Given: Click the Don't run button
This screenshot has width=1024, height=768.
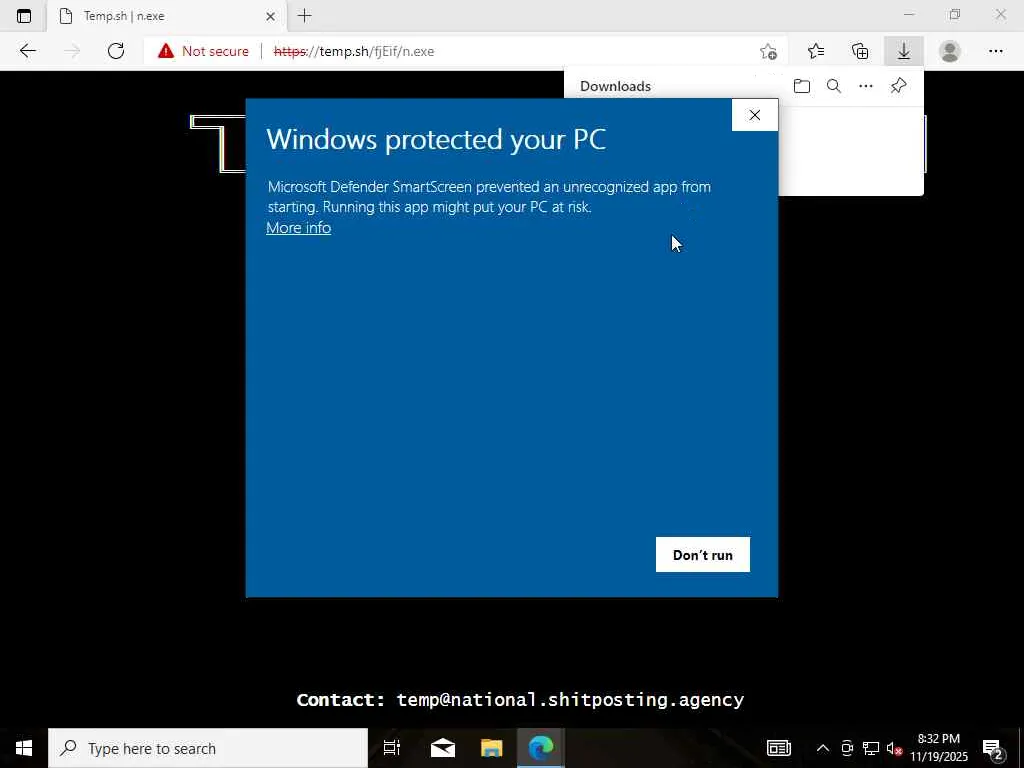Looking at the screenshot, I should [x=703, y=554].
